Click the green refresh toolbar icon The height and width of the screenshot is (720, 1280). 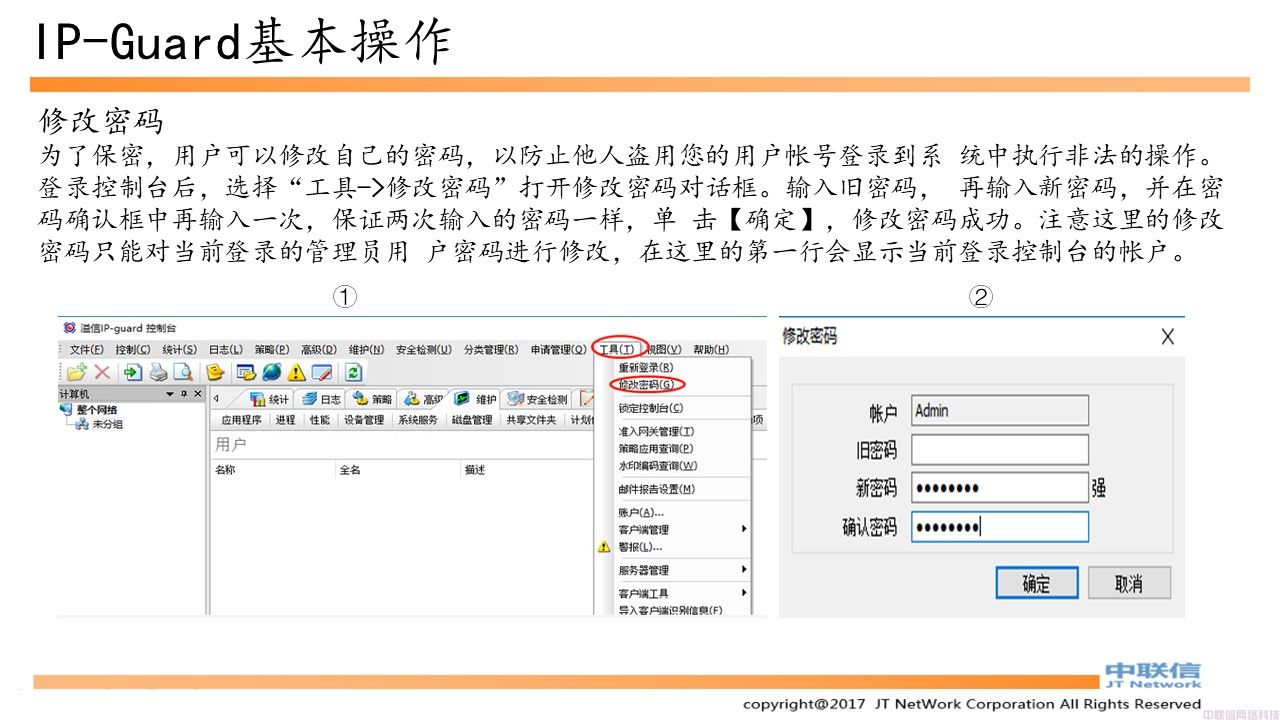[353, 372]
